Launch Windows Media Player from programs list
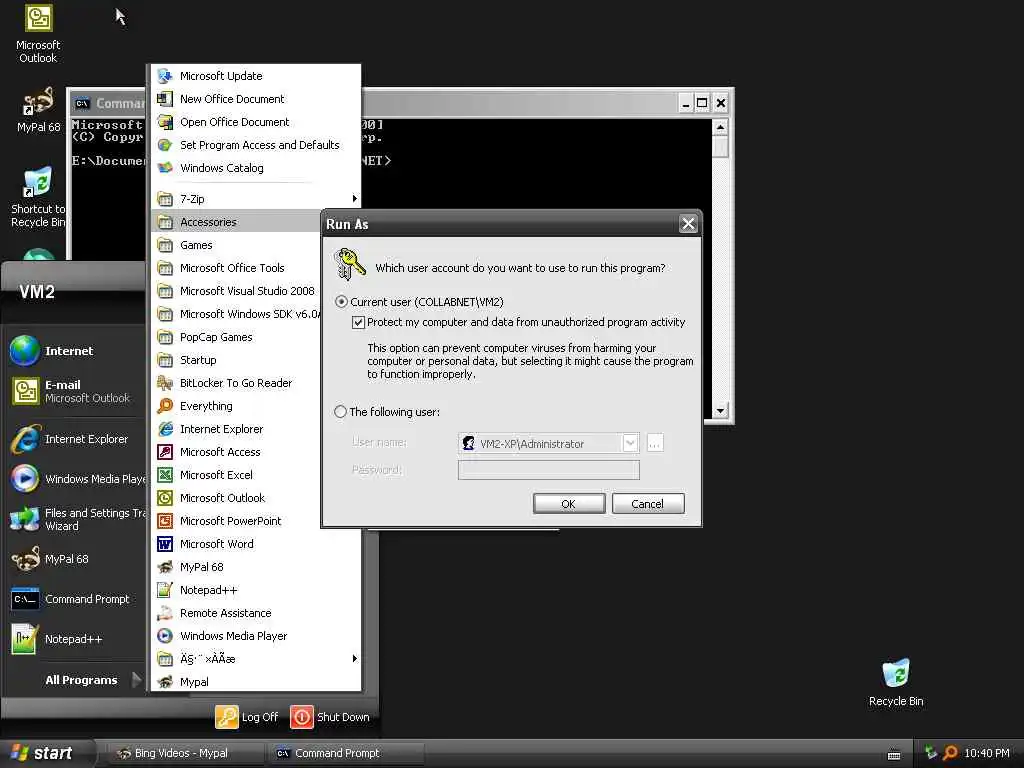Screen dimensions: 1024x768 pyautogui.click(x=255, y=636)
